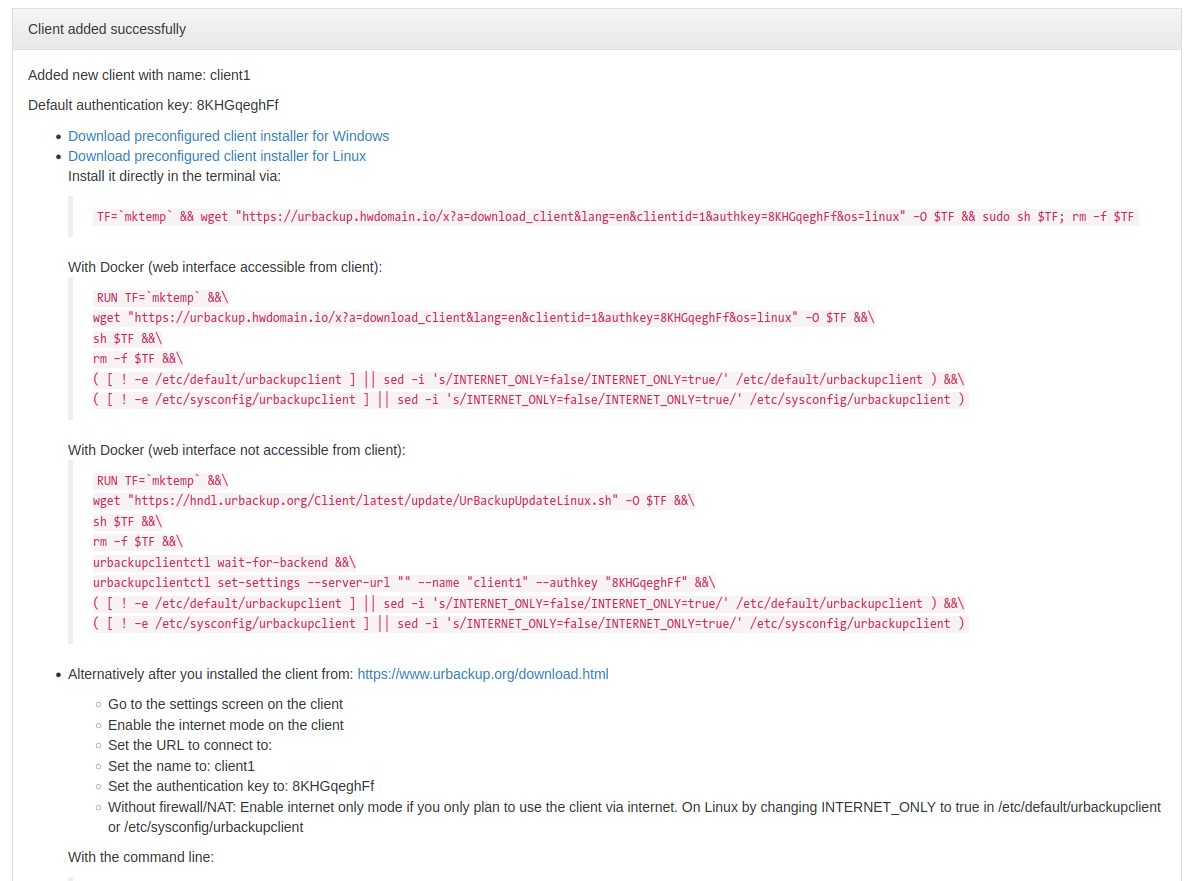Click the "urbackupclientctl set-settings --server-url" command
The image size is (1191, 881).
[404, 583]
